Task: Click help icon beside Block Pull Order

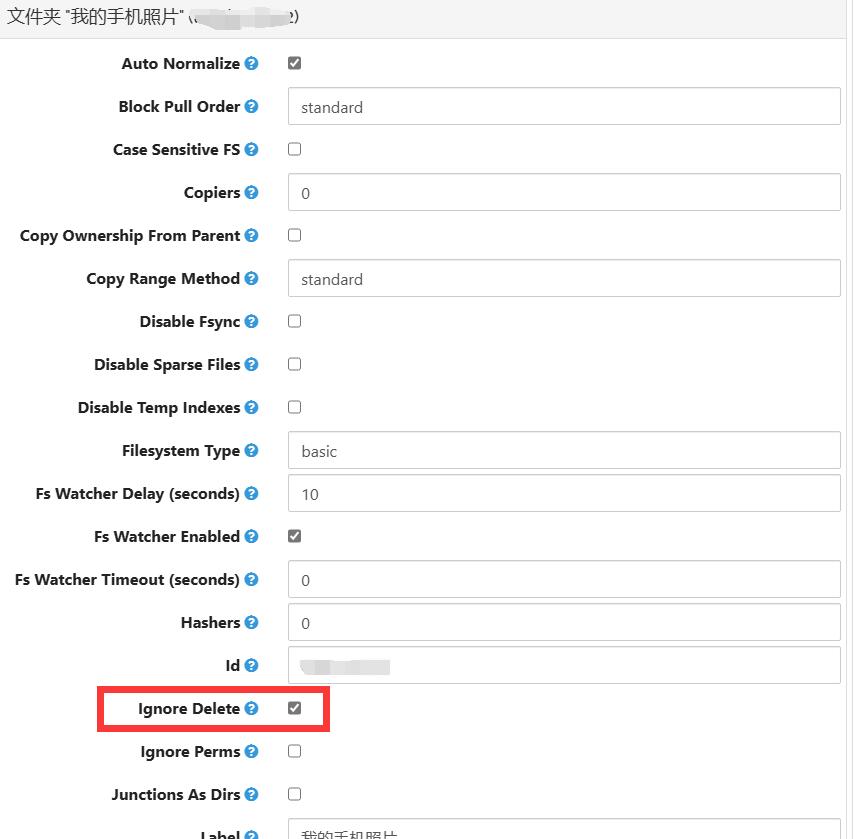Action: 251,106
